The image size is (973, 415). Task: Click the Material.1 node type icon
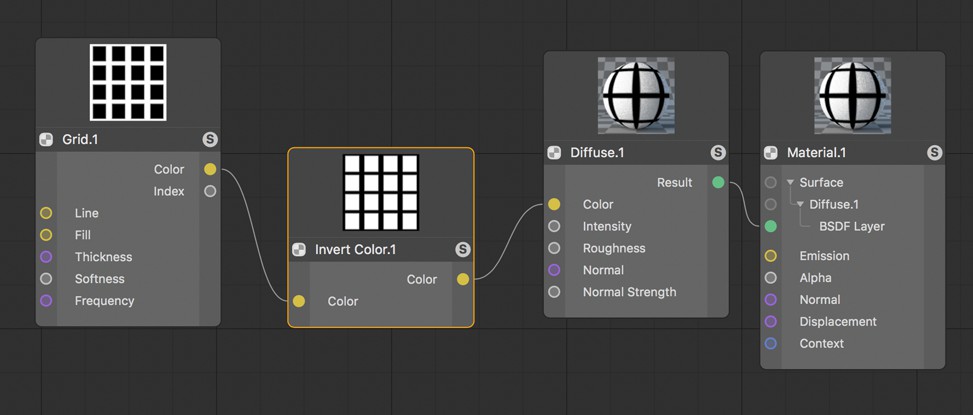pos(771,153)
